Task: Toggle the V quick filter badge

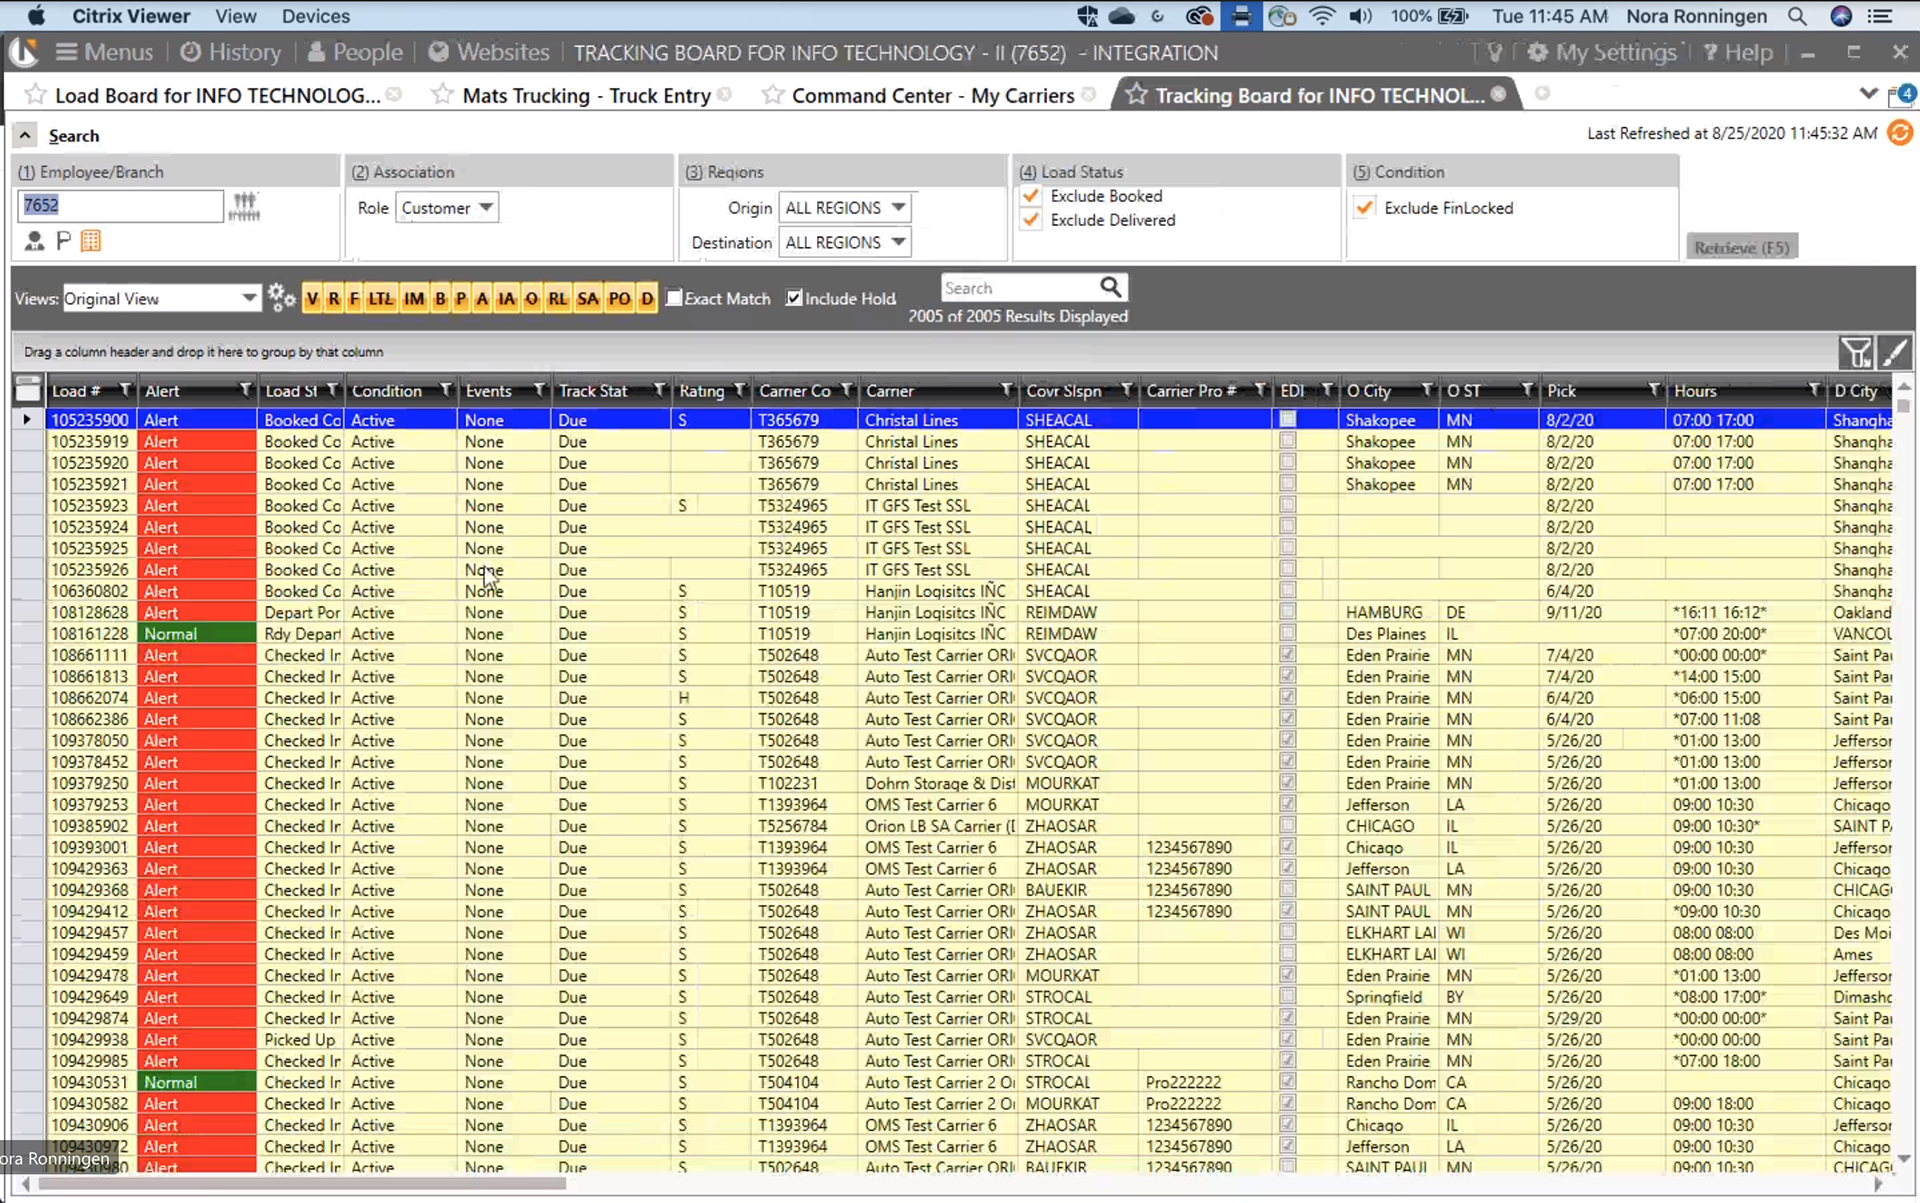Action: click(313, 299)
